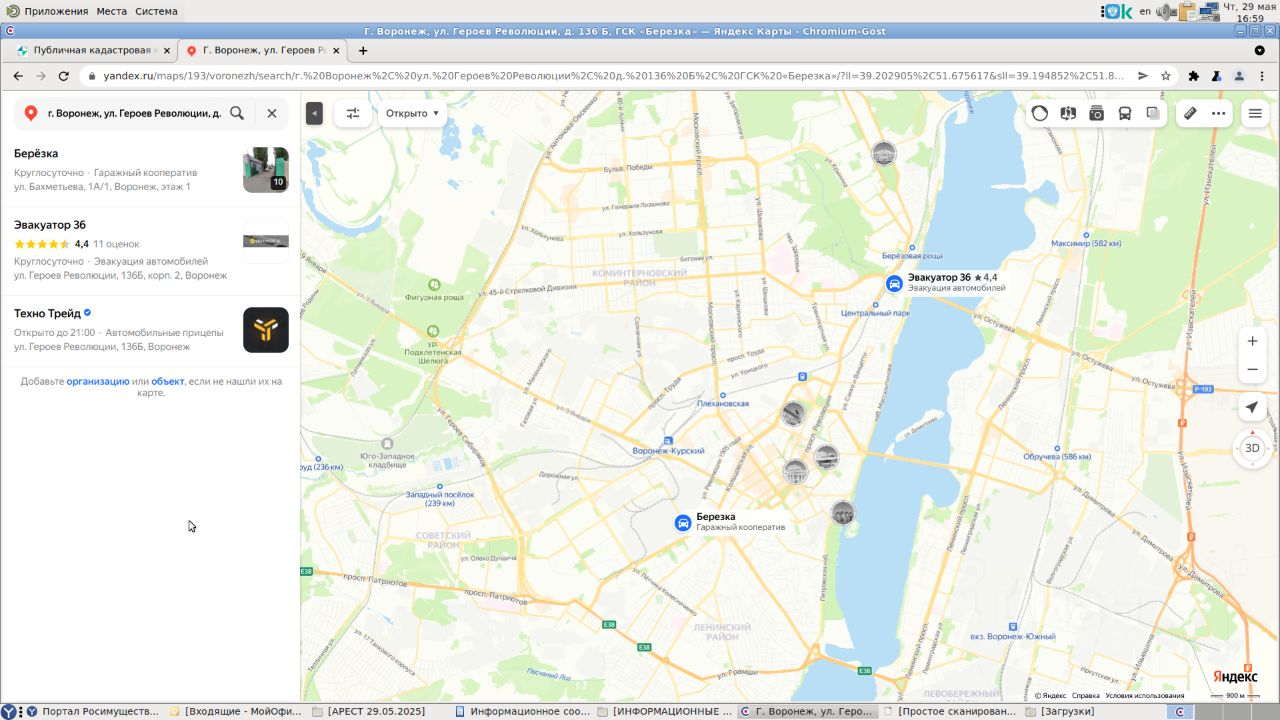Open the Эвакуатор 36 search result
This screenshot has height=720, width=1280.
150,252
